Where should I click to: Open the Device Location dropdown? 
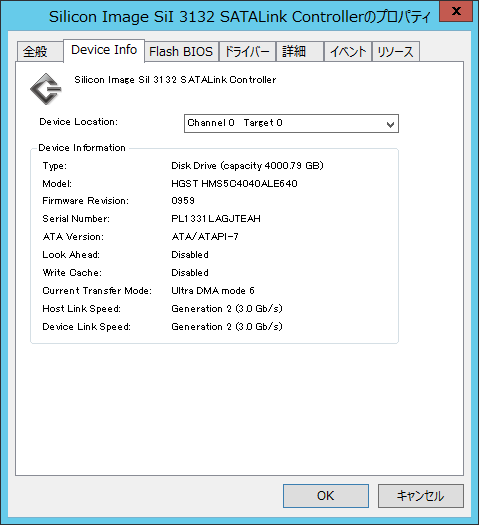tap(291, 124)
